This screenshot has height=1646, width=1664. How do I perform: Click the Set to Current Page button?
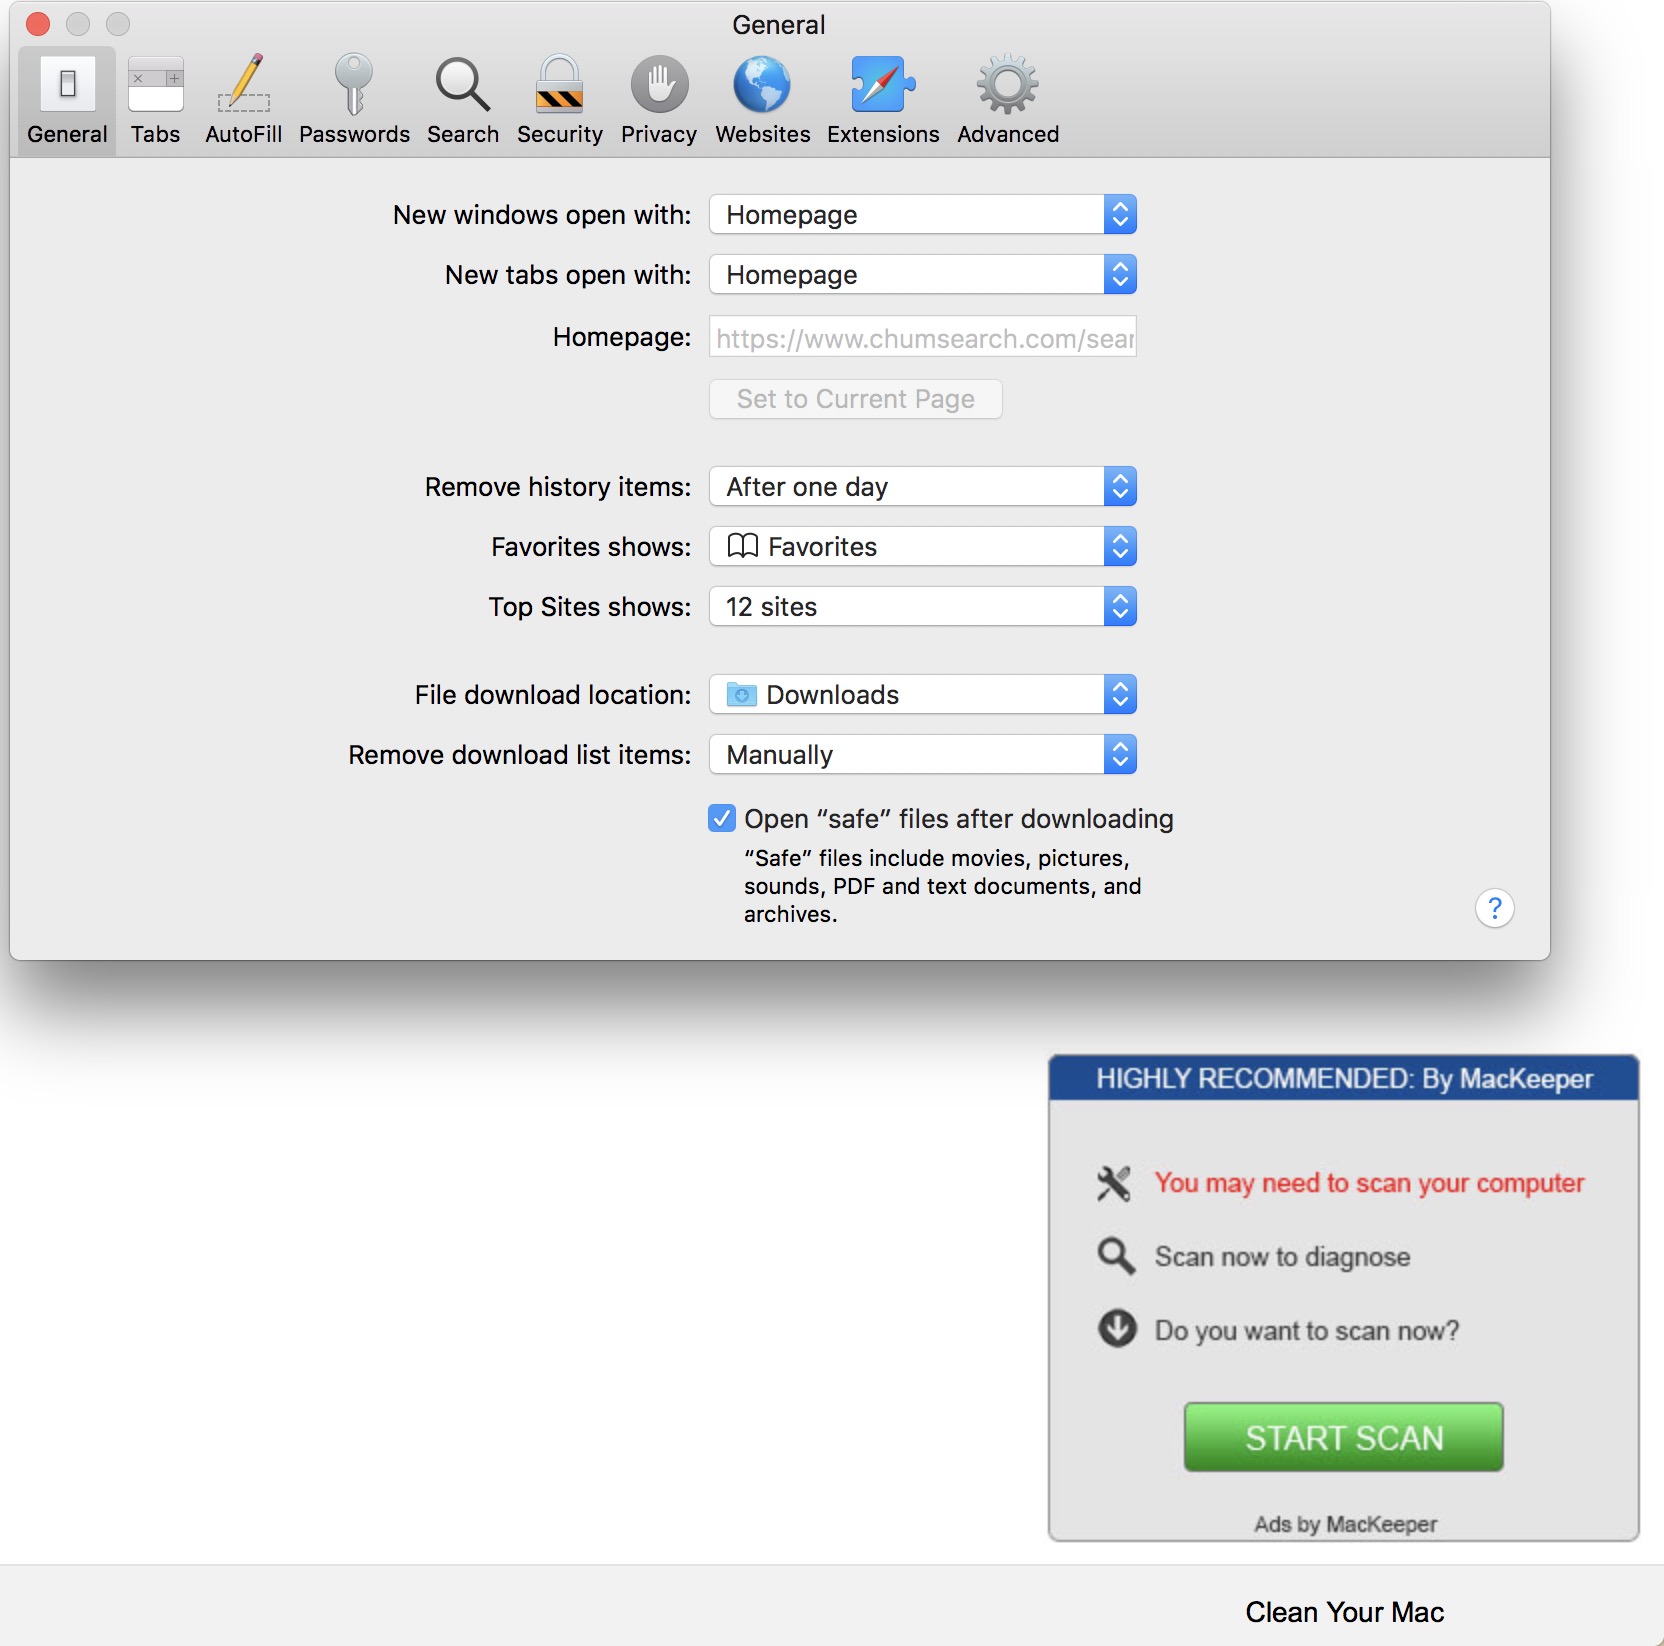click(856, 399)
